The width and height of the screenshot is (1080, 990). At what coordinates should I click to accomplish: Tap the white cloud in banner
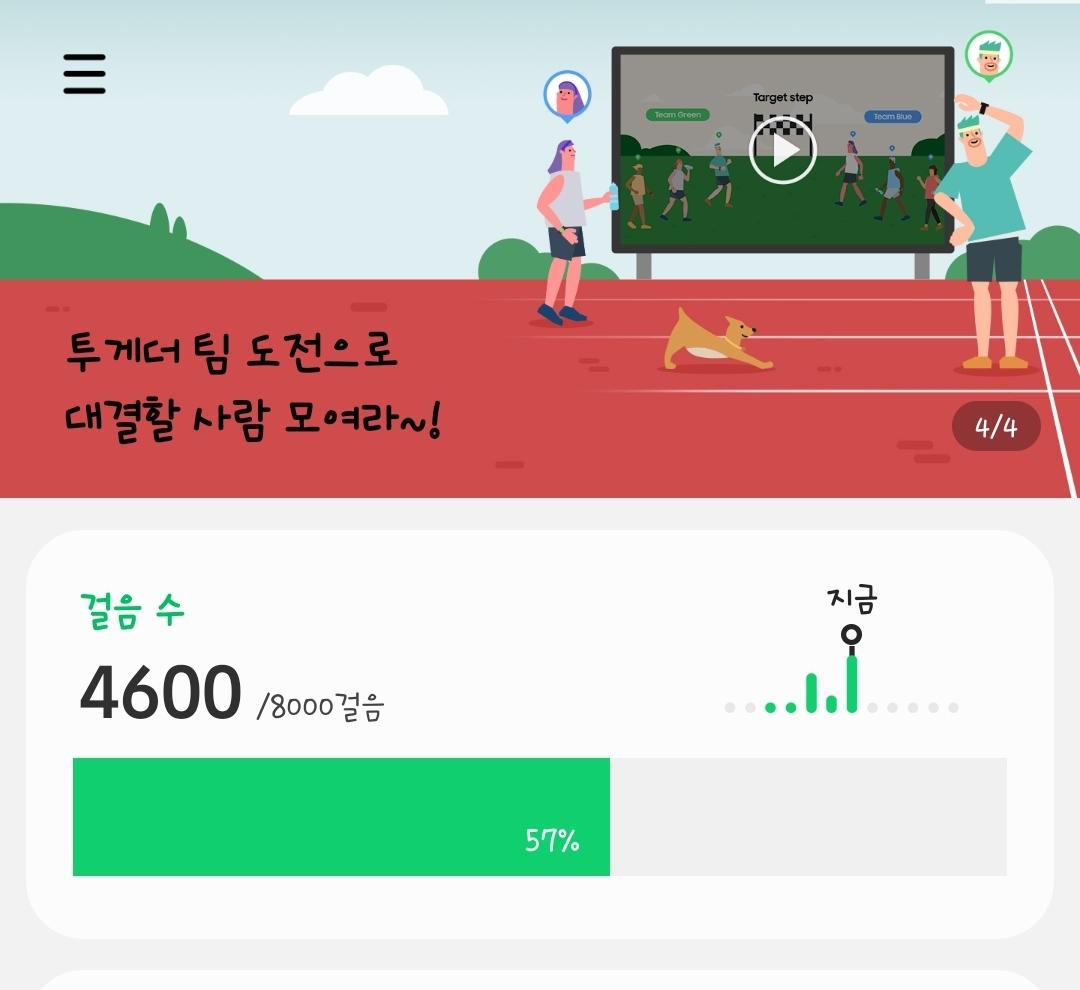click(369, 91)
